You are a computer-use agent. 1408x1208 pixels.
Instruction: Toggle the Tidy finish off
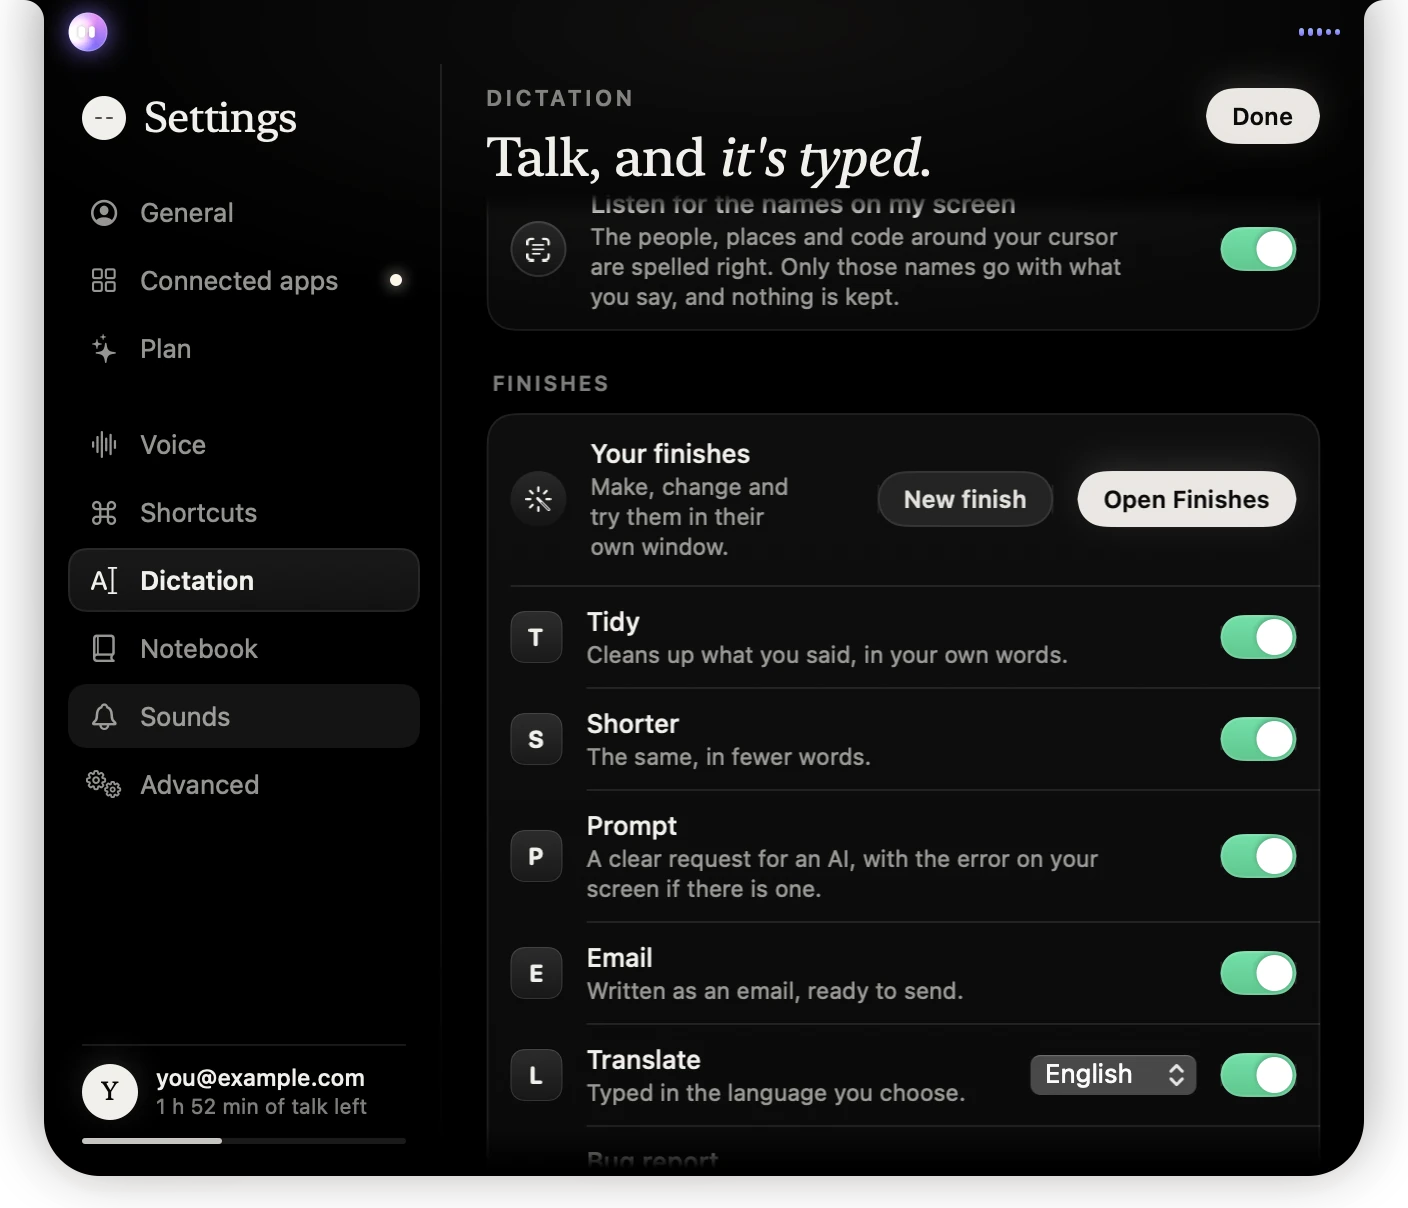click(x=1258, y=637)
